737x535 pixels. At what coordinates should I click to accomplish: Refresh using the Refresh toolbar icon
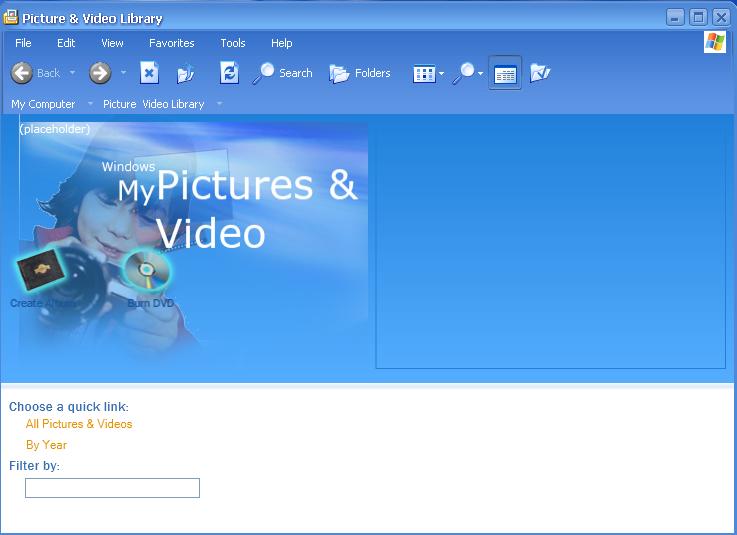[x=229, y=73]
